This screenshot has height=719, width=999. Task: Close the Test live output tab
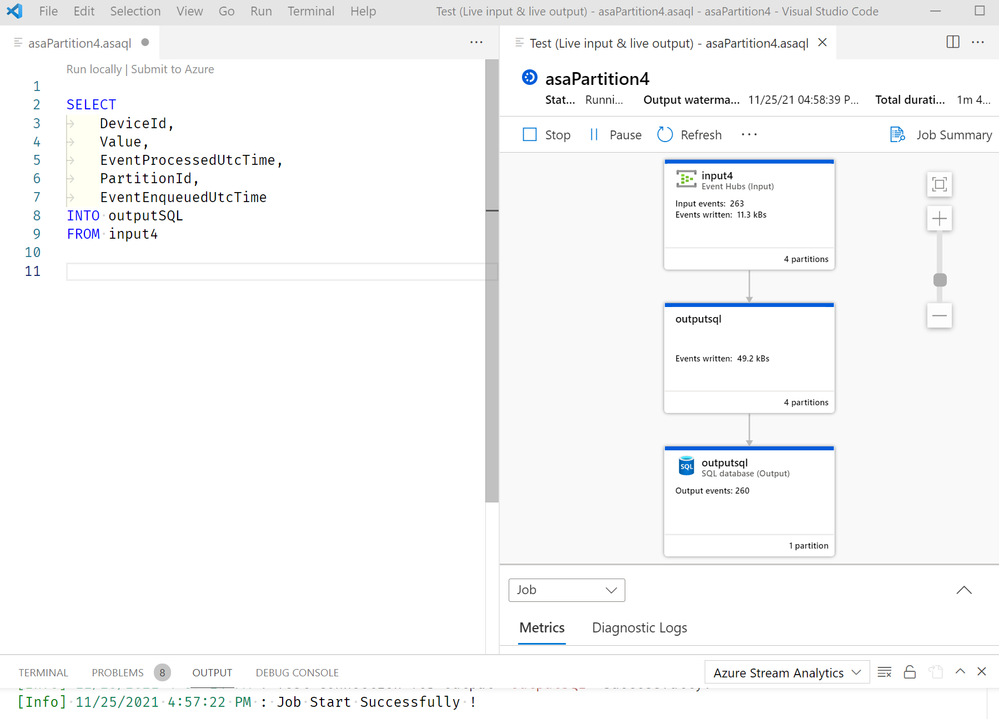tap(823, 43)
